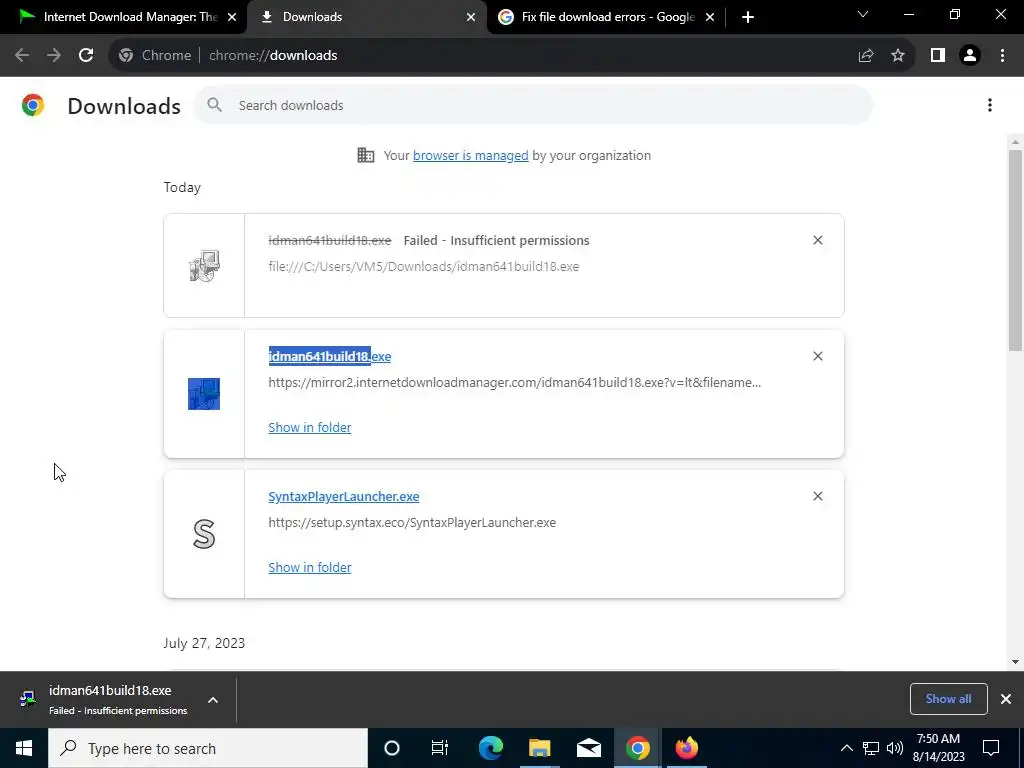Show hidden system tray icons
Image resolution: width=1024 pixels, height=768 pixels.
[846, 748]
